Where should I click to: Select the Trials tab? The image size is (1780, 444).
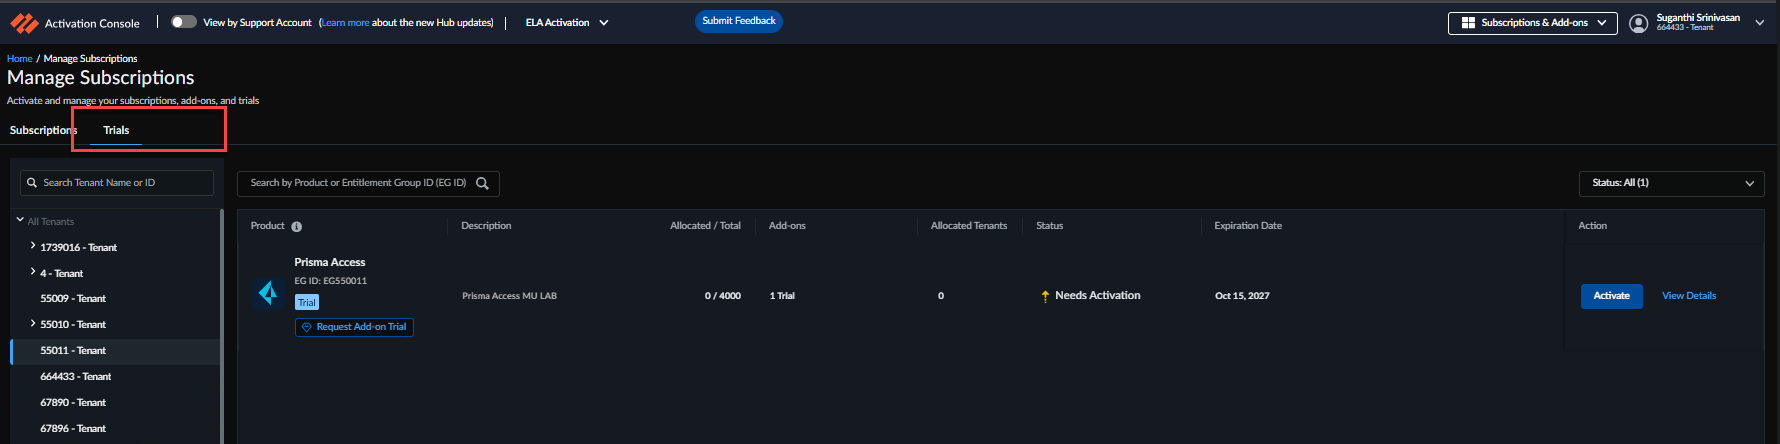pos(116,131)
